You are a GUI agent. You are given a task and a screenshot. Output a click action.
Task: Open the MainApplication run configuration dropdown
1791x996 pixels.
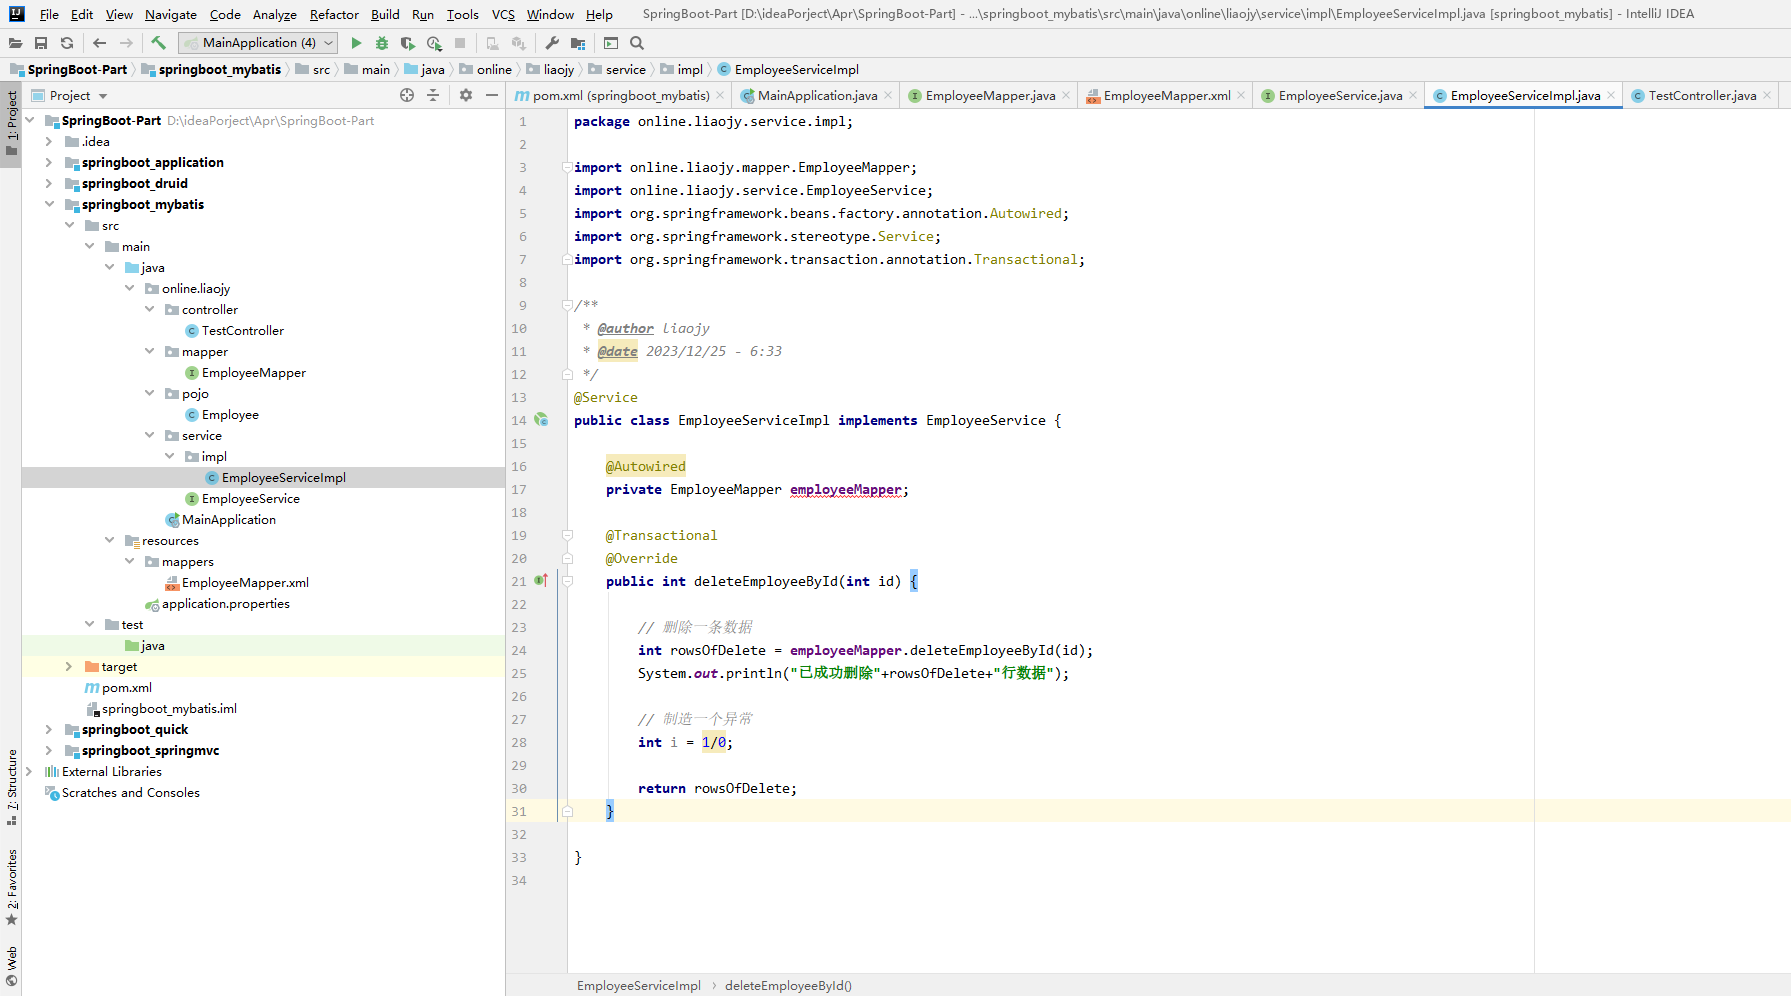pos(258,43)
